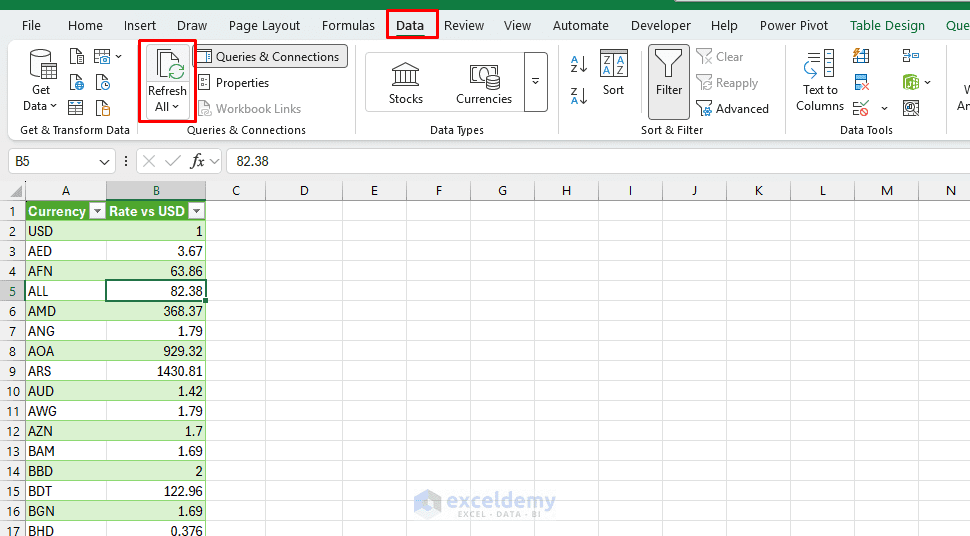The width and height of the screenshot is (970, 536).
Task: Click the Select All corner triangle
Action: [x=17, y=191]
